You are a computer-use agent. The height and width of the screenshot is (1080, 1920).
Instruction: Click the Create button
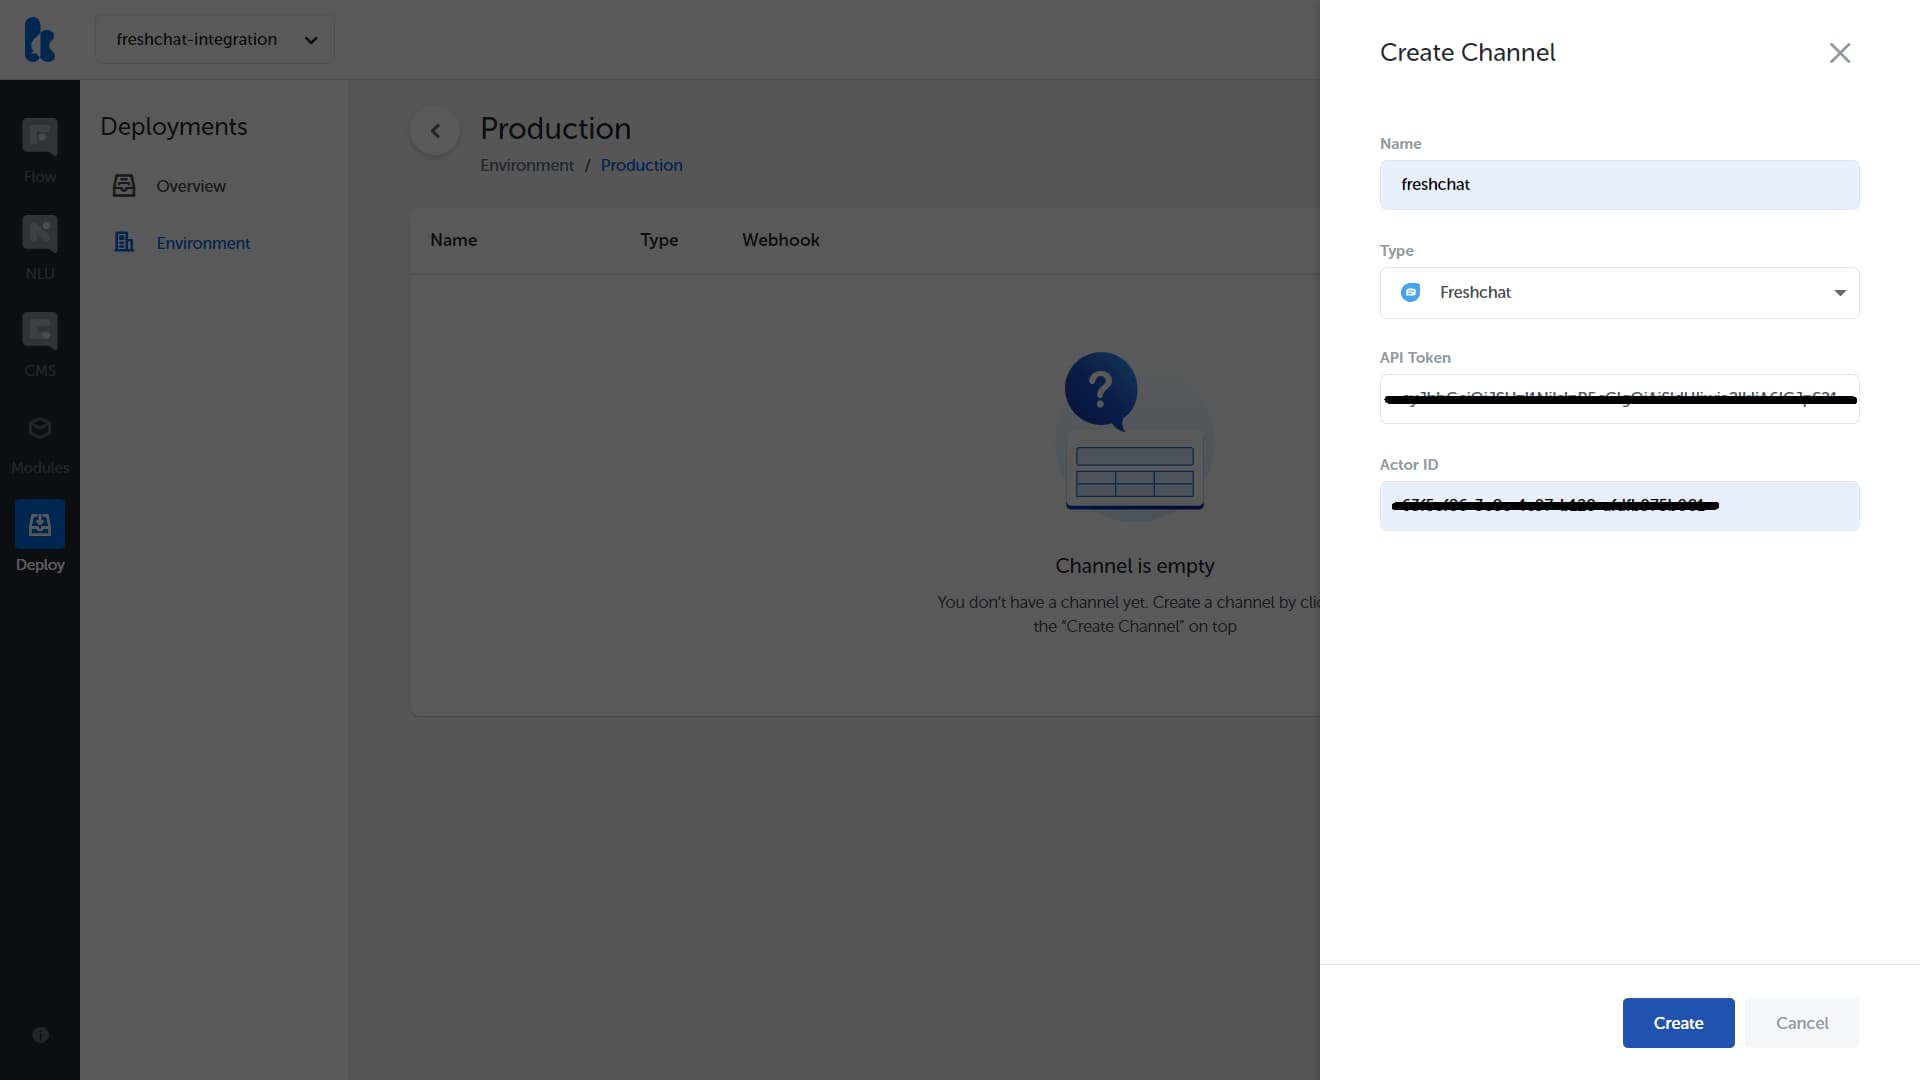click(1678, 1023)
